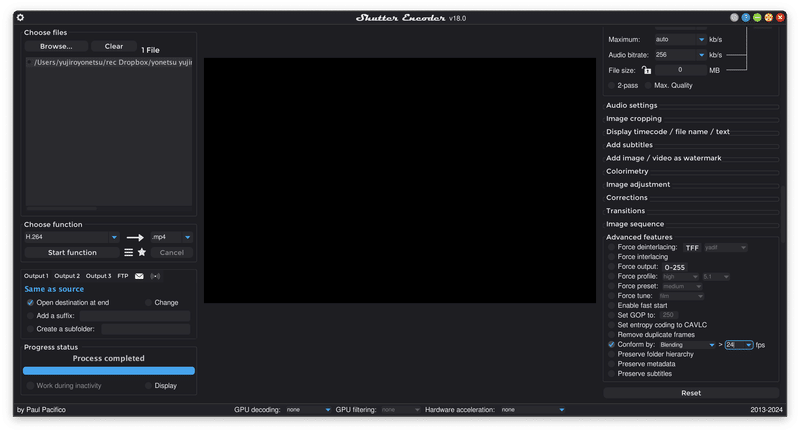Expand the Colorimetry section
The image size is (800, 432).
pos(627,171)
